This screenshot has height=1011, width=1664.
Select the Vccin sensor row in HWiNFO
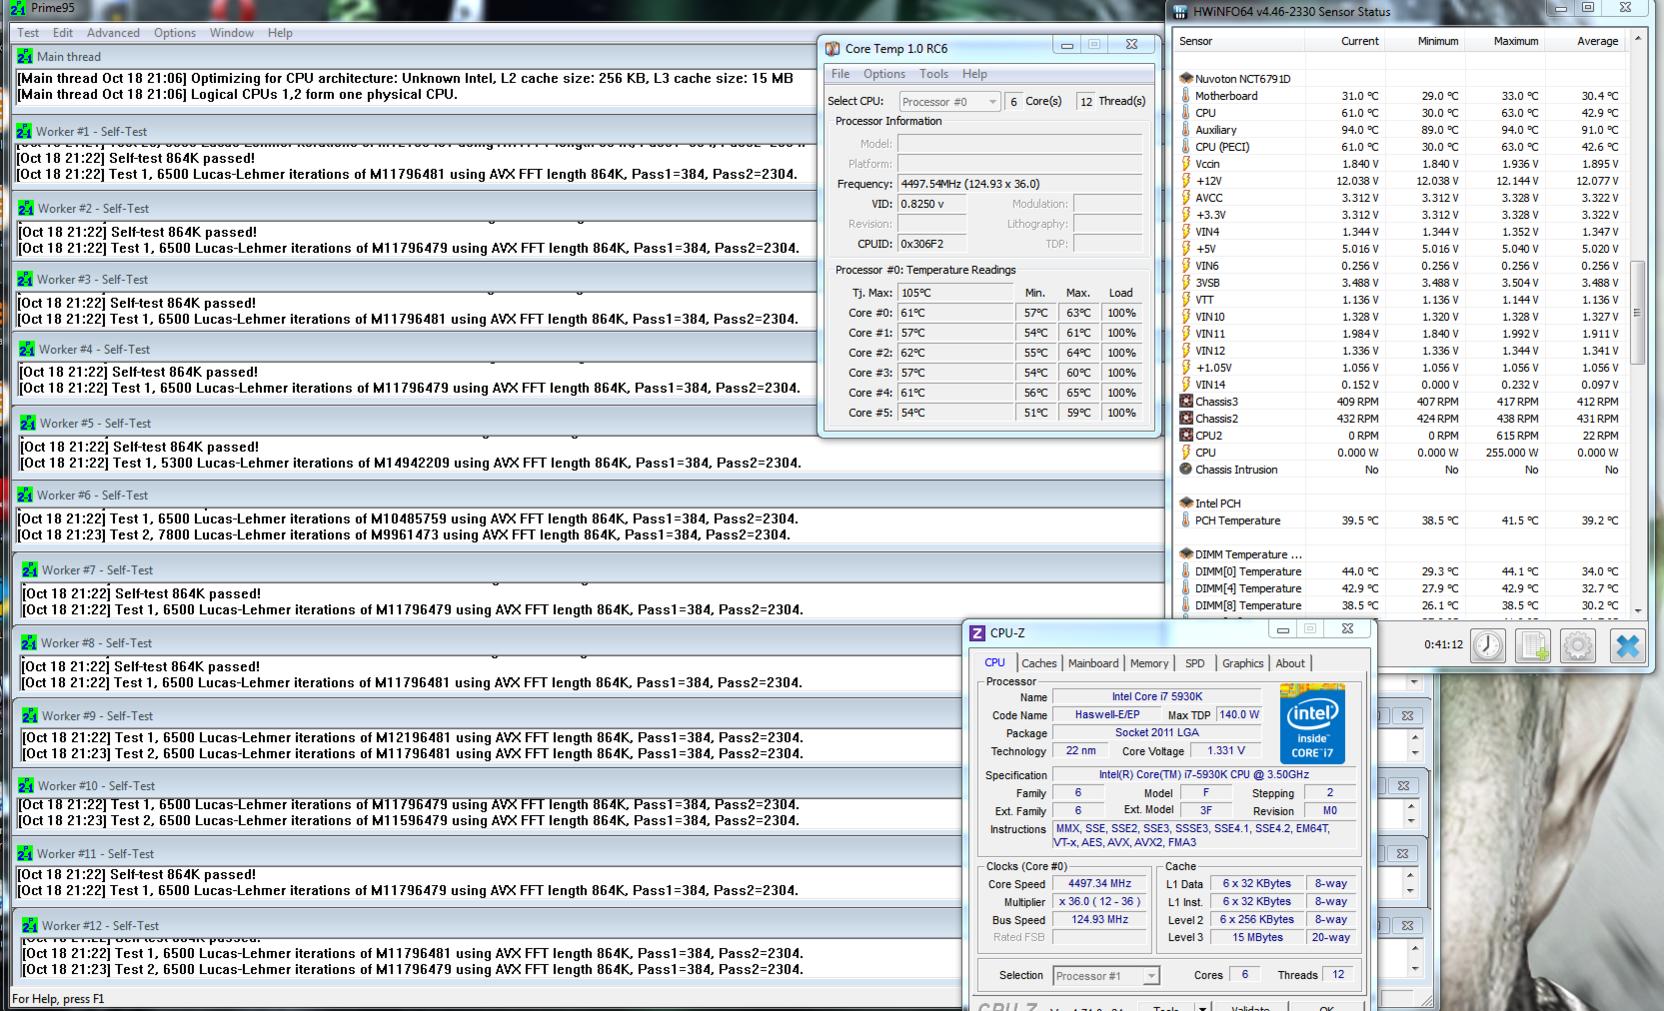click(1400, 164)
